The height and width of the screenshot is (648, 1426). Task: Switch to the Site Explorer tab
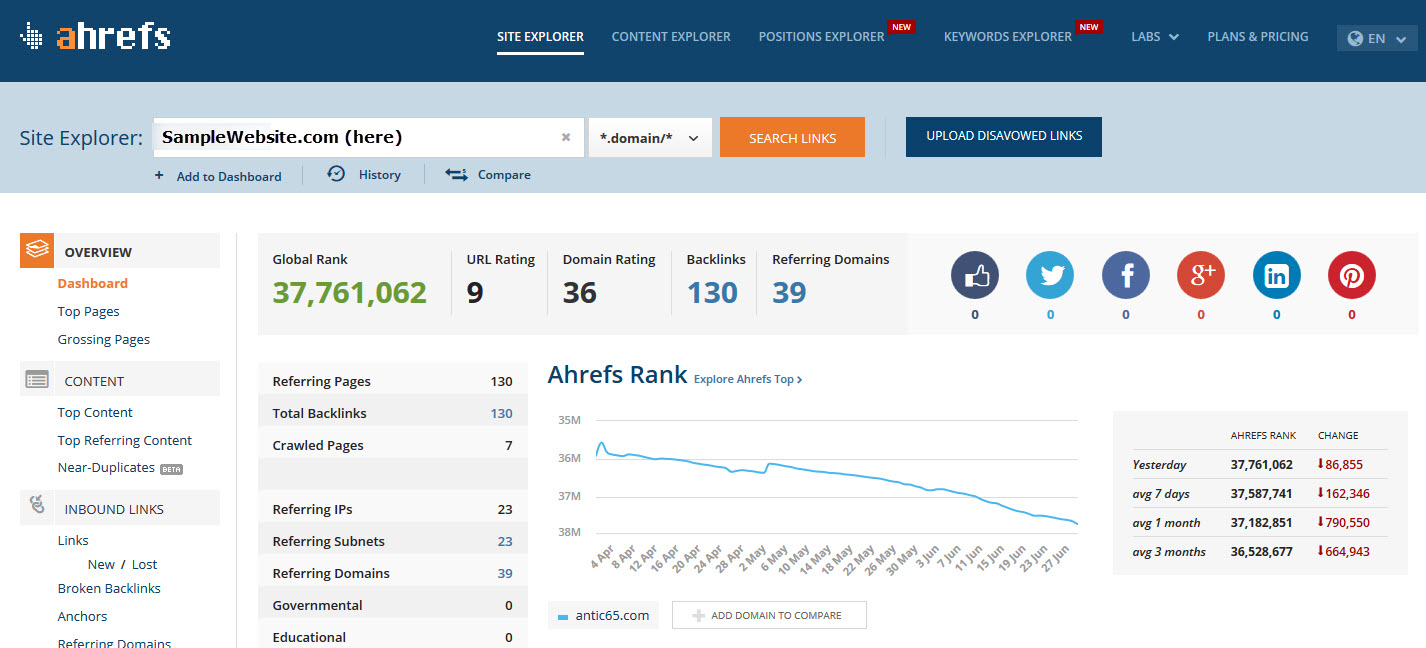[x=540, y=37]
